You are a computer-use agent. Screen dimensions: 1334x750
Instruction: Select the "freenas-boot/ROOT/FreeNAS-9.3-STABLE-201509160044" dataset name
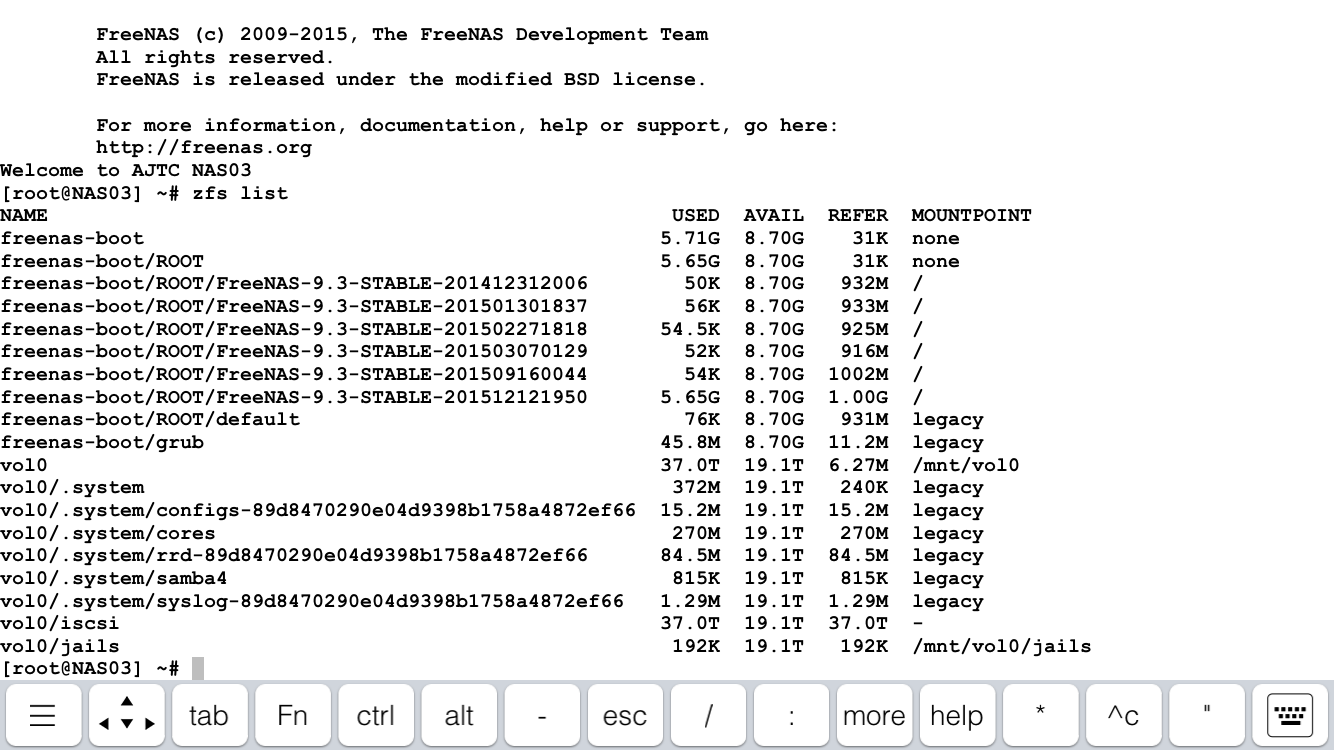click(294, 374)
